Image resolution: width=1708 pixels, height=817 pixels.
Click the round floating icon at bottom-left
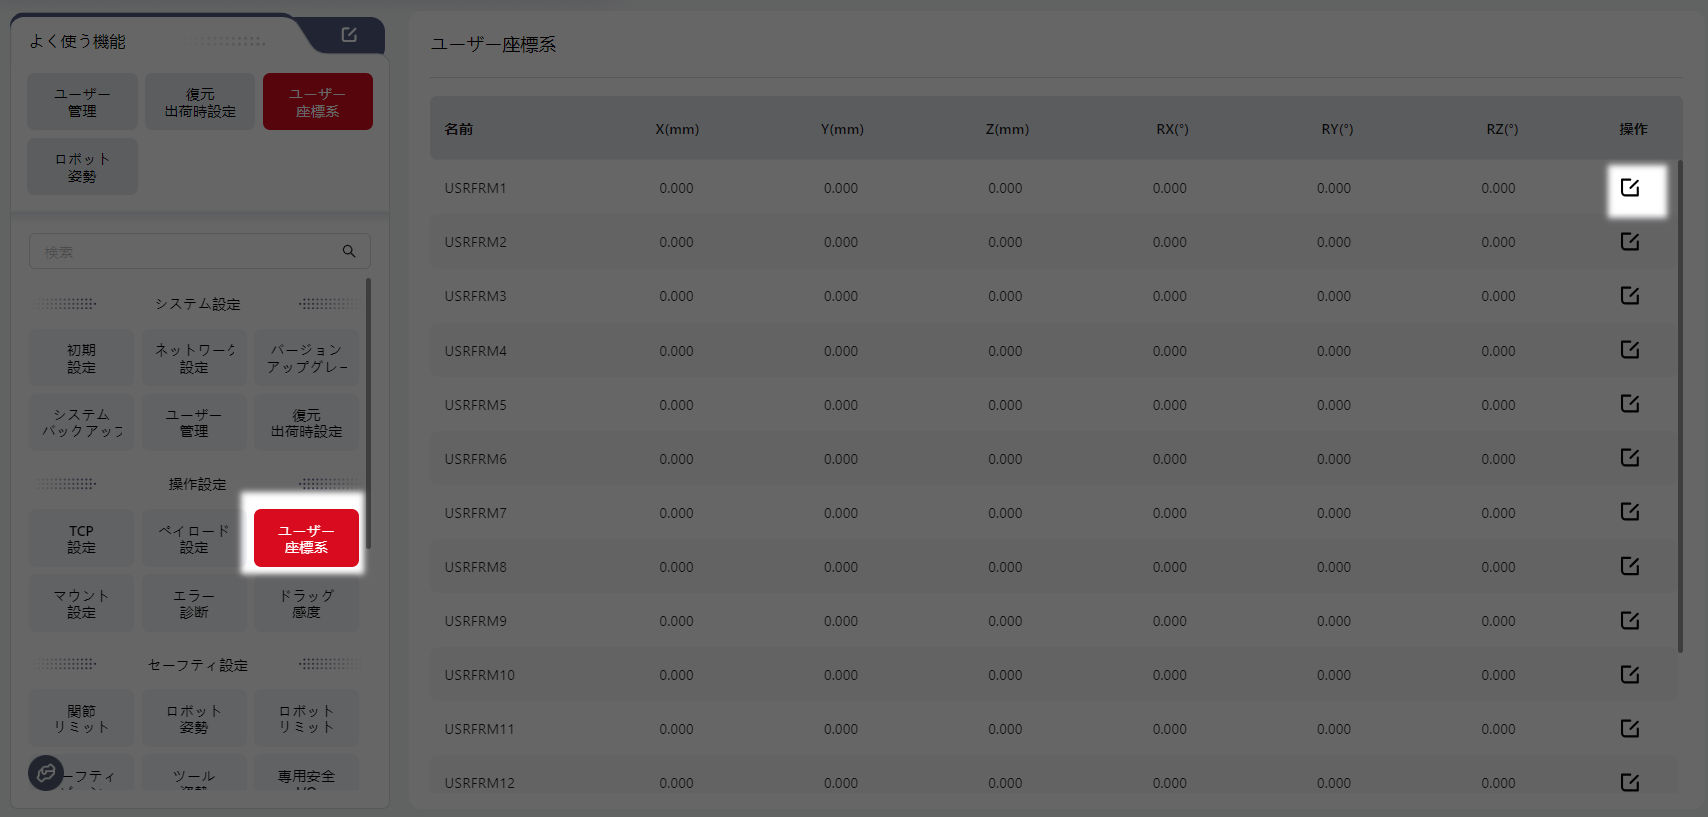coord(46,772)
